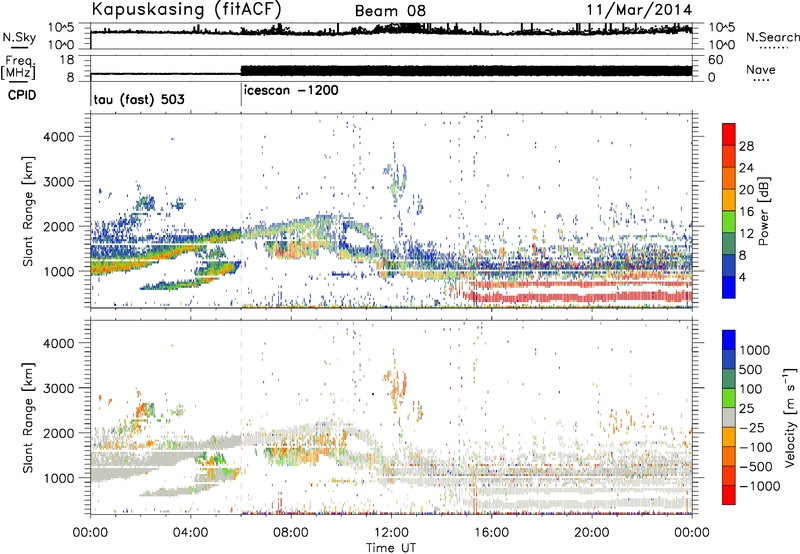
Task: Click the 'Power [dB]' colorbar label
Action: click(x=764, y=211)
